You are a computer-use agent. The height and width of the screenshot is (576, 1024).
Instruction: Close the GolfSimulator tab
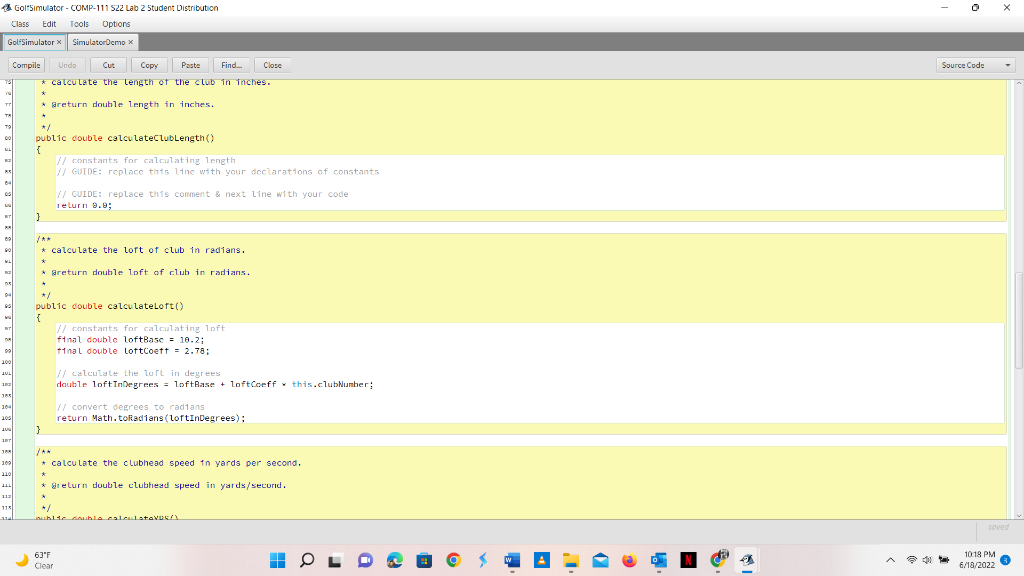[59, 42]
